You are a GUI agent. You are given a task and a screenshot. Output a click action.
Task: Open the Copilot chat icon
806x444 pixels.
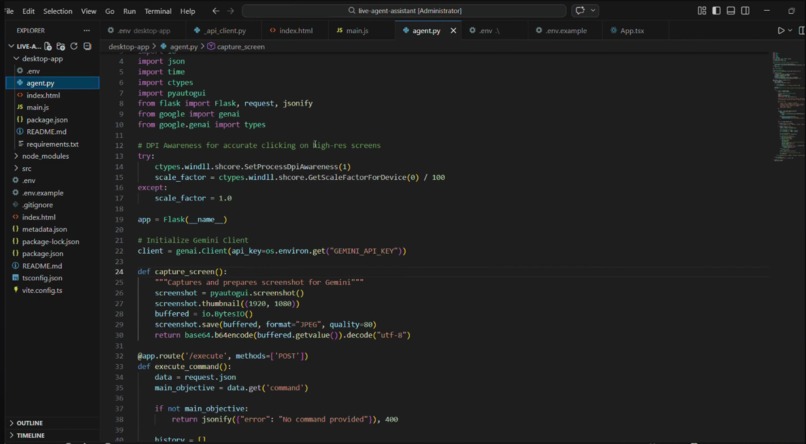[580, 11]
